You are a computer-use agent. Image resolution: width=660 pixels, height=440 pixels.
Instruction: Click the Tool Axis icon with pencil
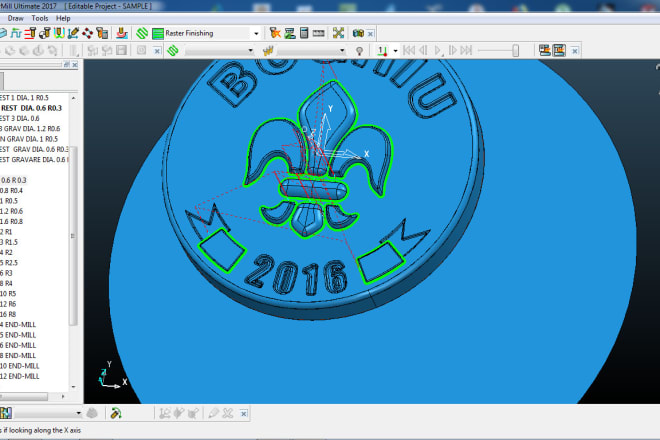[x=73, y=33]
